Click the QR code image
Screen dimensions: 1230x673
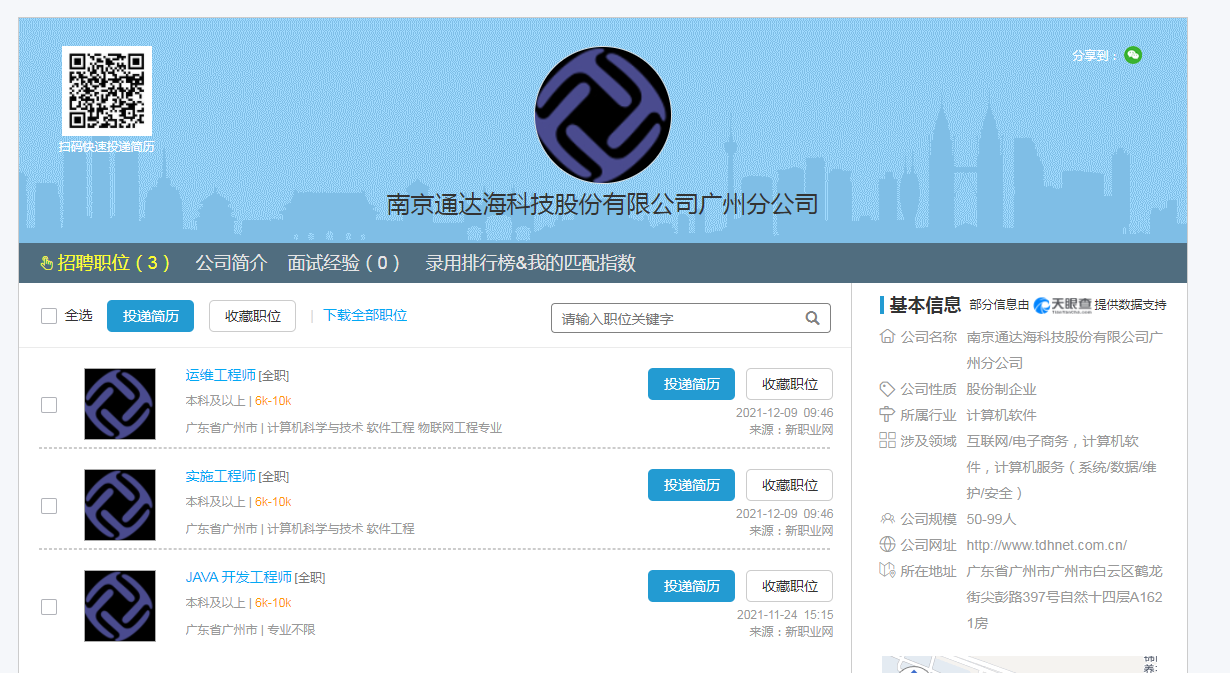(107, 90)
